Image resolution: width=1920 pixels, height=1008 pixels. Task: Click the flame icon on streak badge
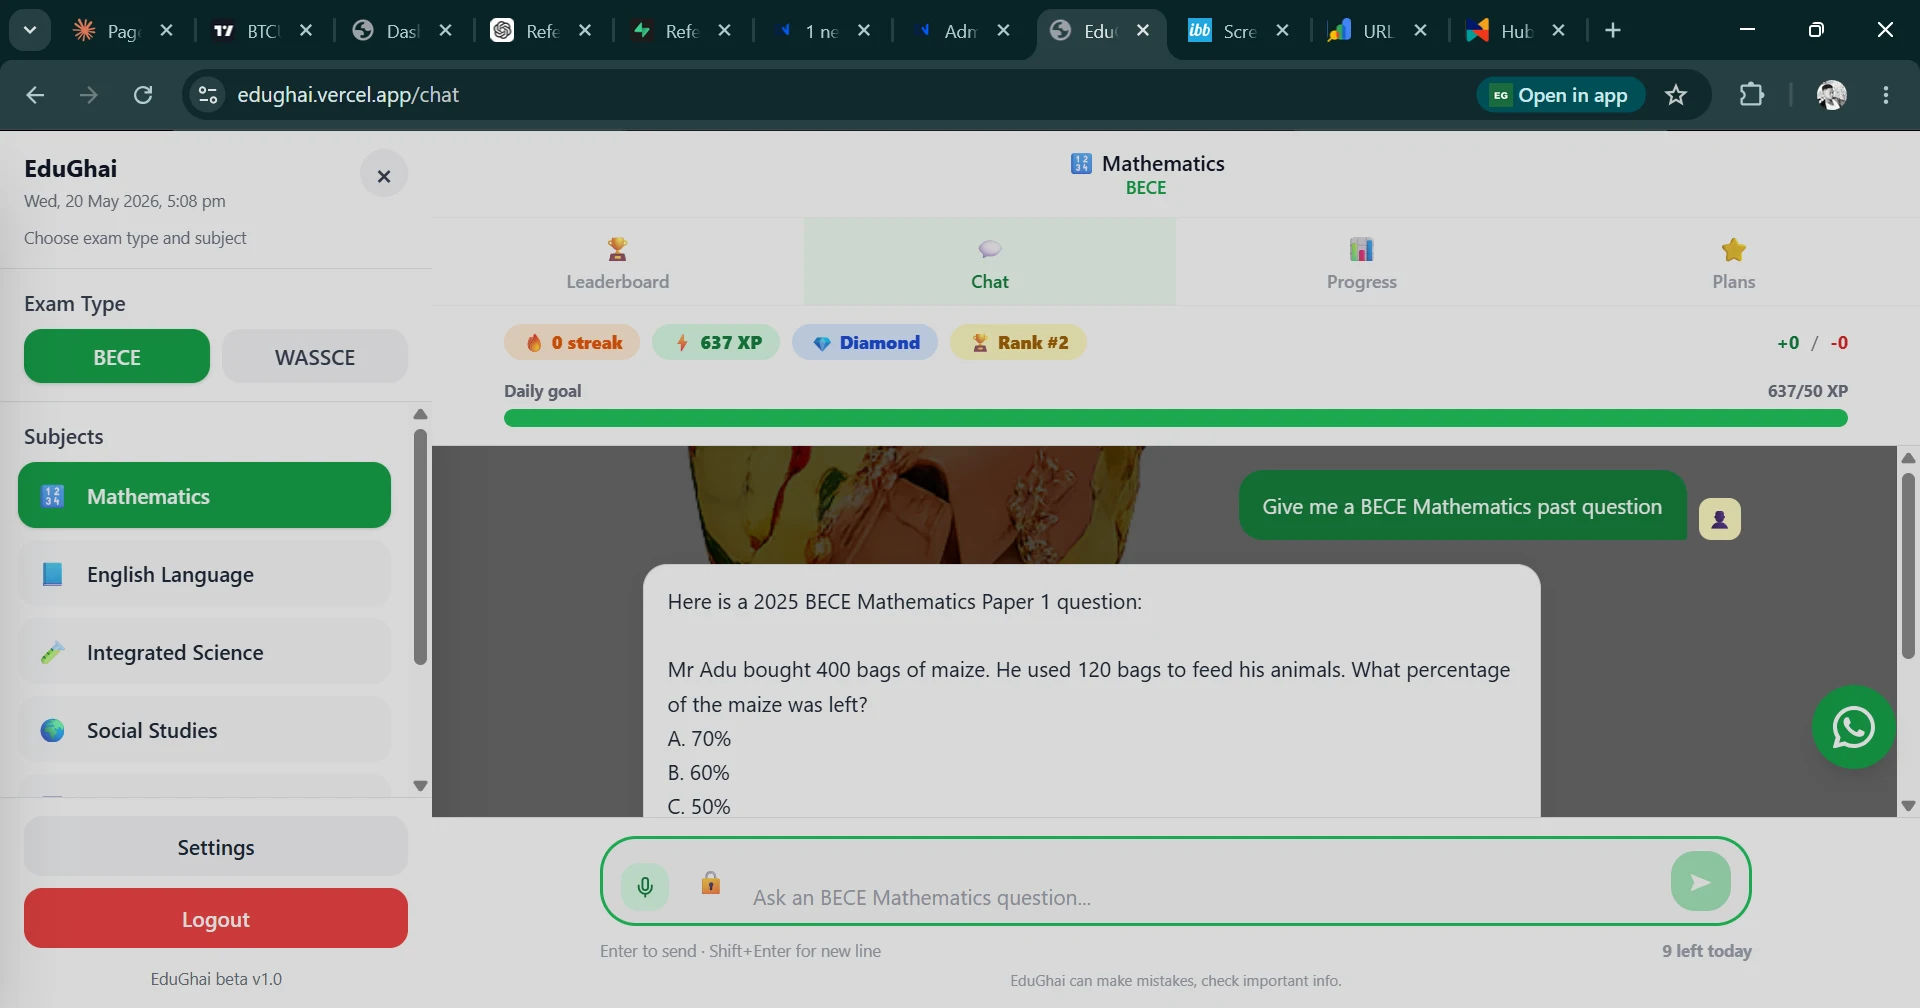pyautogui.click(x=534, y=343)
